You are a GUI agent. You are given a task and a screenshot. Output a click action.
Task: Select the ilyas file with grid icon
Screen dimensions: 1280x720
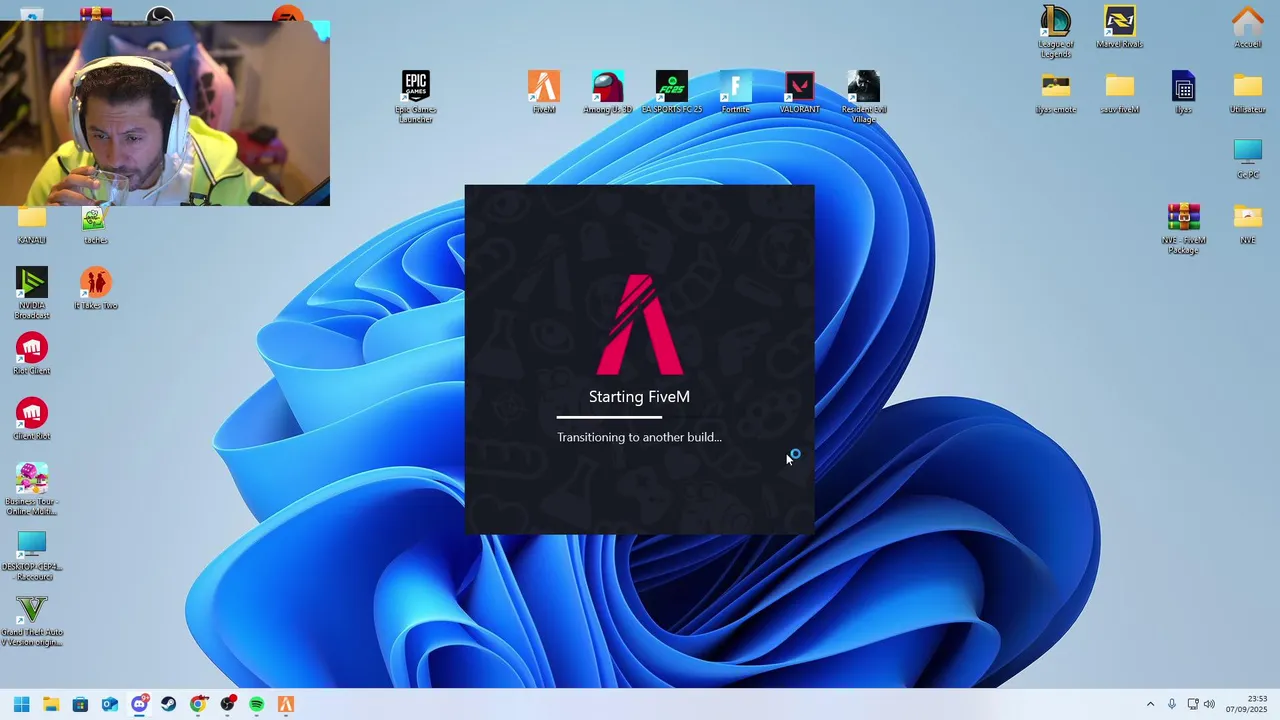click(x=1183, y=92)
